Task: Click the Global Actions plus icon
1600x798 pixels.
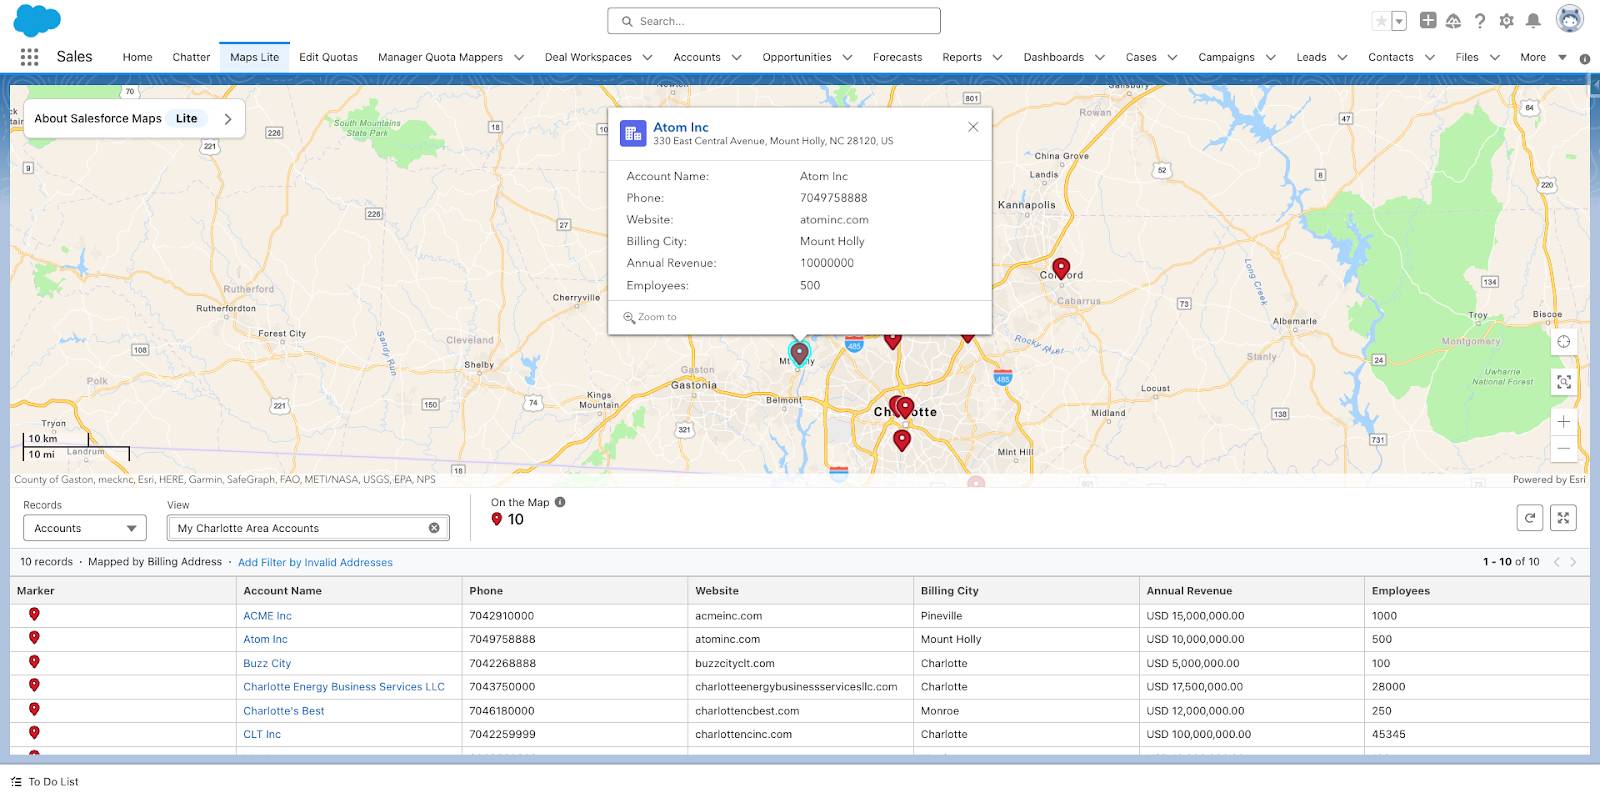Action: click(x=1428, y=20)
